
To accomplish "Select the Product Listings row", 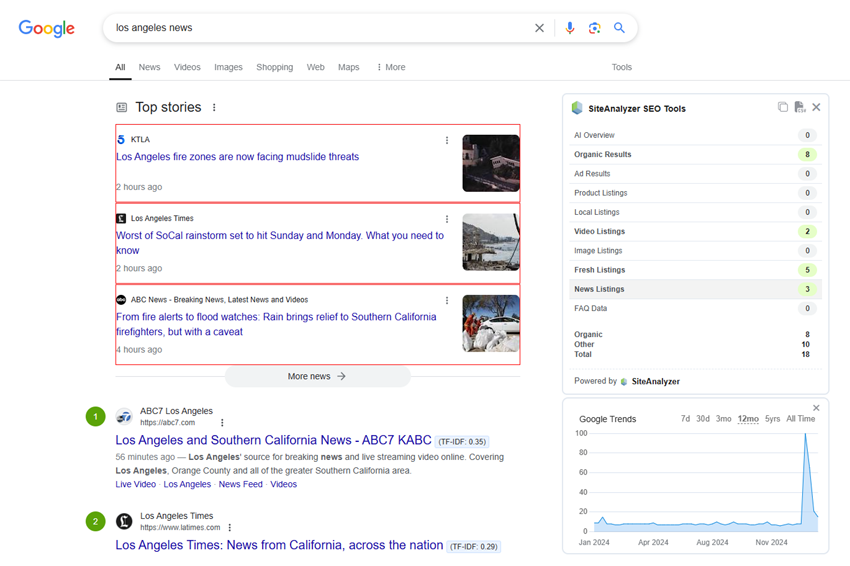I will coord(696,193).
